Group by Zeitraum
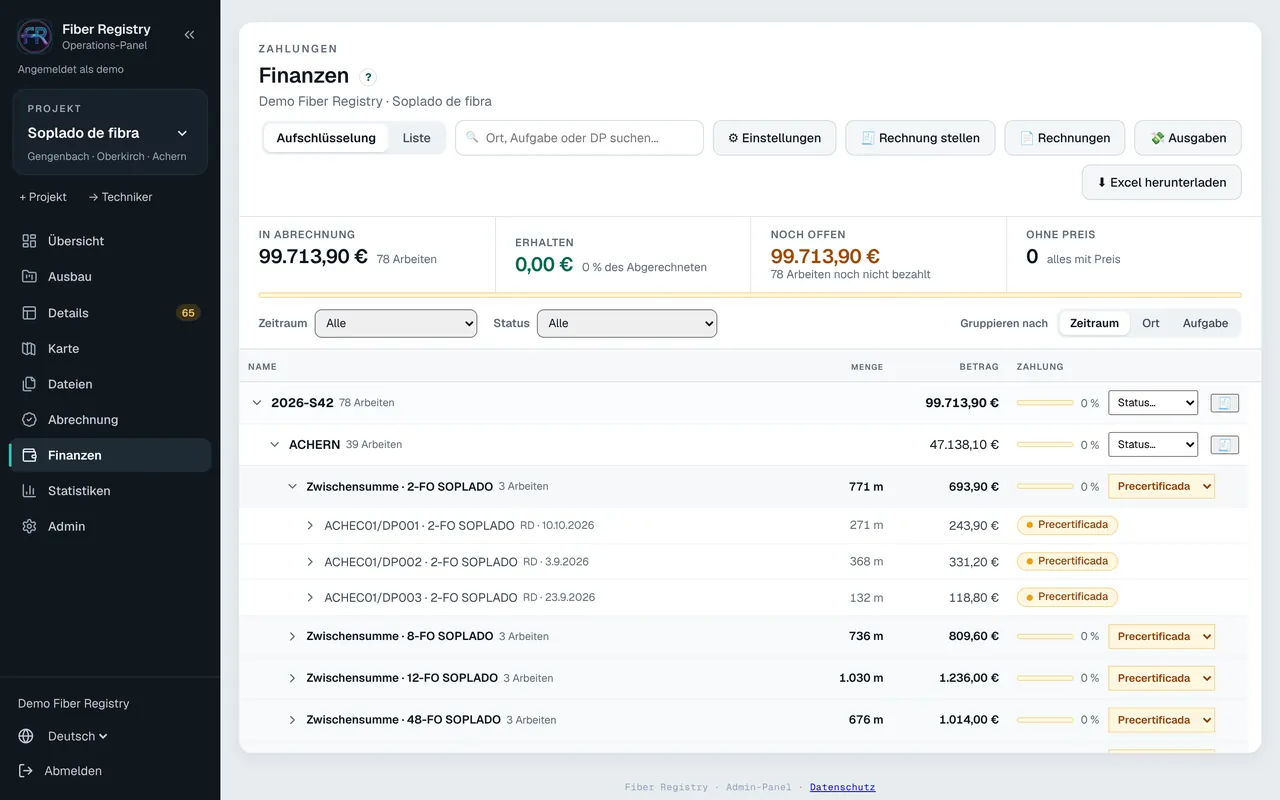Image resolution: width=1280 pixels, height=800 pixels. [1094, 323]
